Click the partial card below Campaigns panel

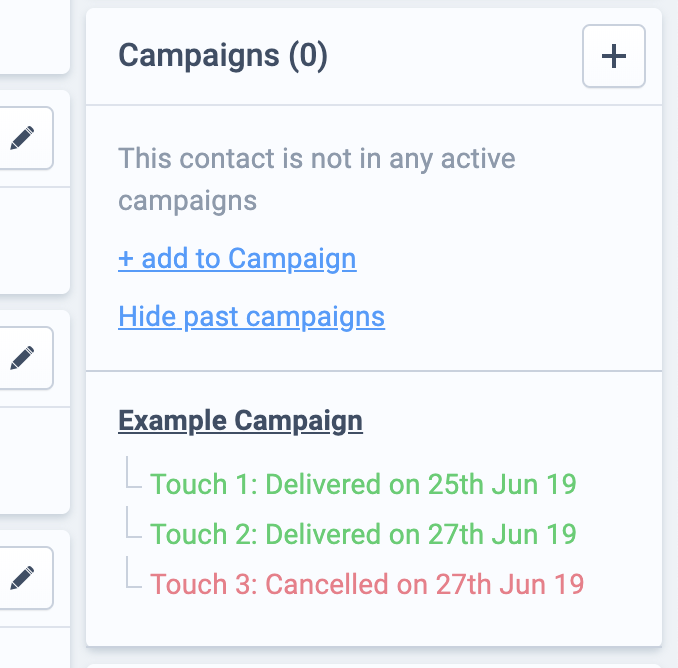tap(374, 666)
